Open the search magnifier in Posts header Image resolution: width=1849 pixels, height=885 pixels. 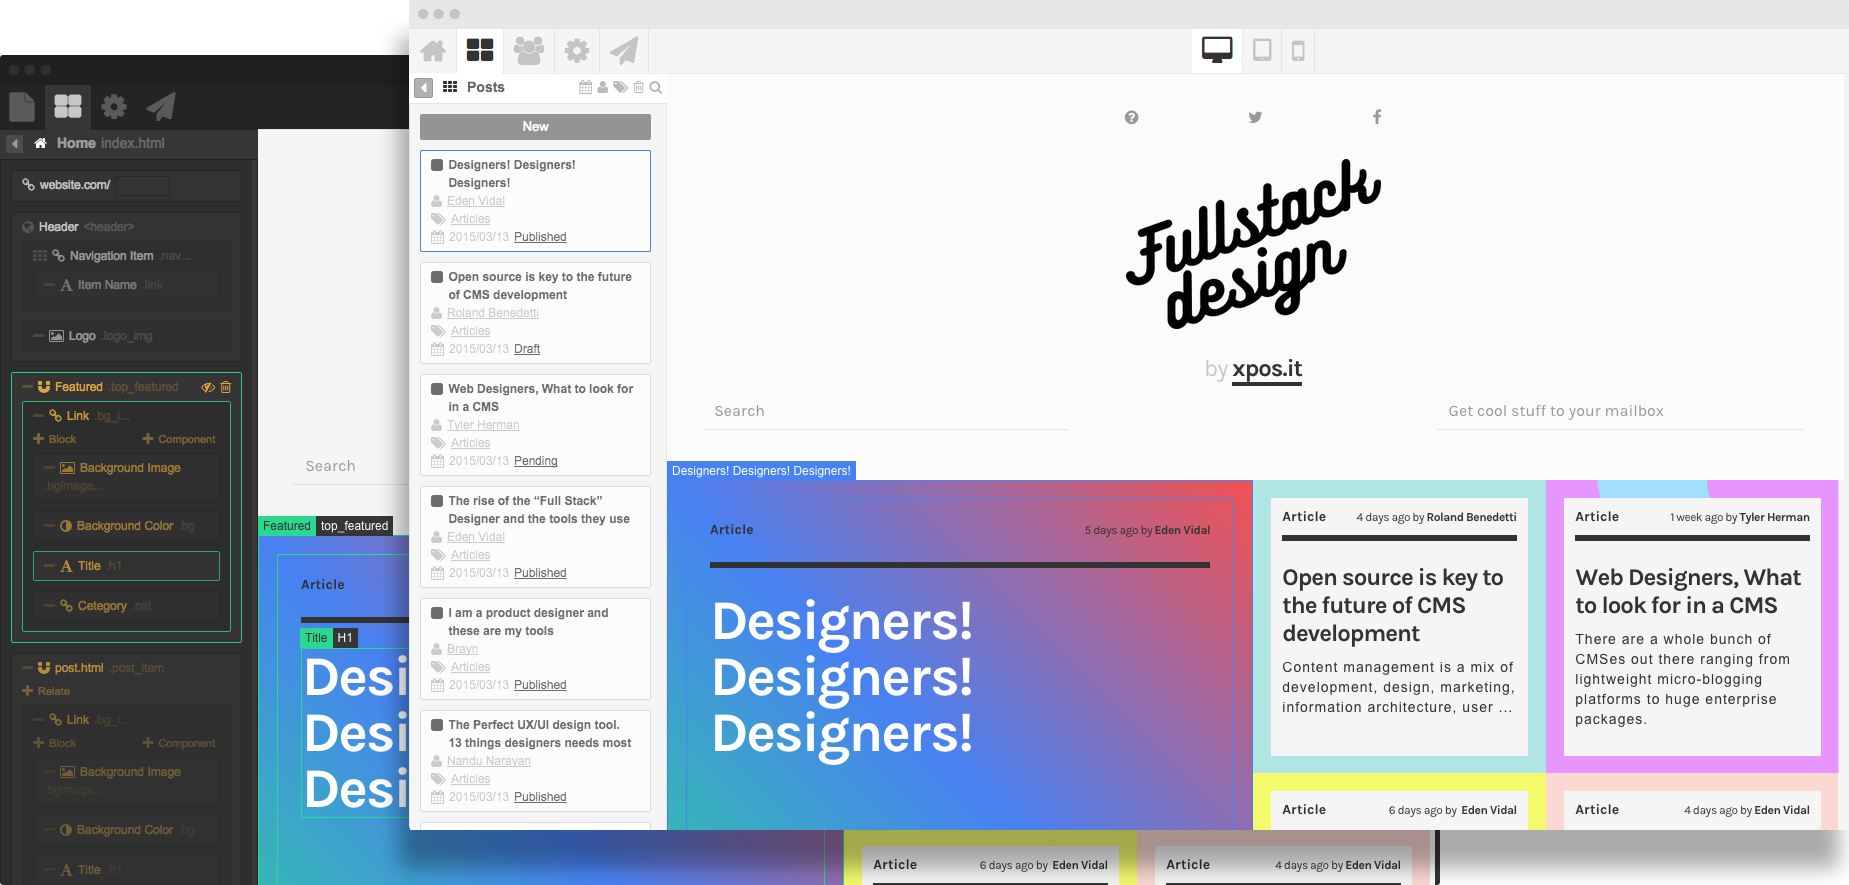(x=656, y=87)
